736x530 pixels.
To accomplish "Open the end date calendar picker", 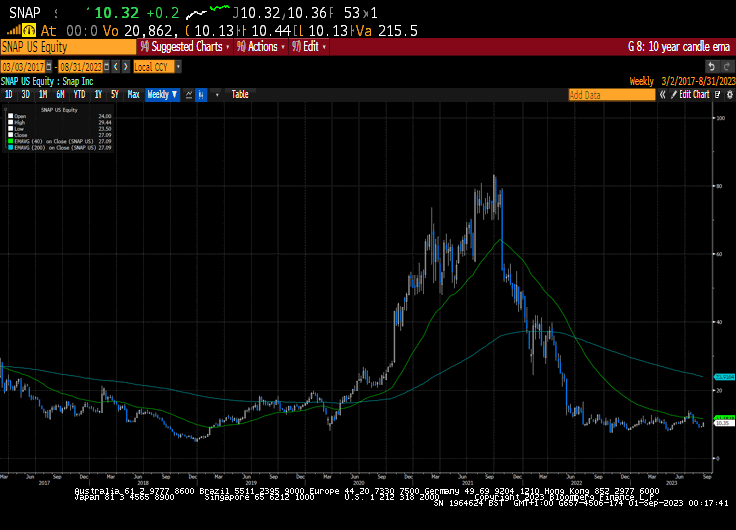I will [107, 67].
